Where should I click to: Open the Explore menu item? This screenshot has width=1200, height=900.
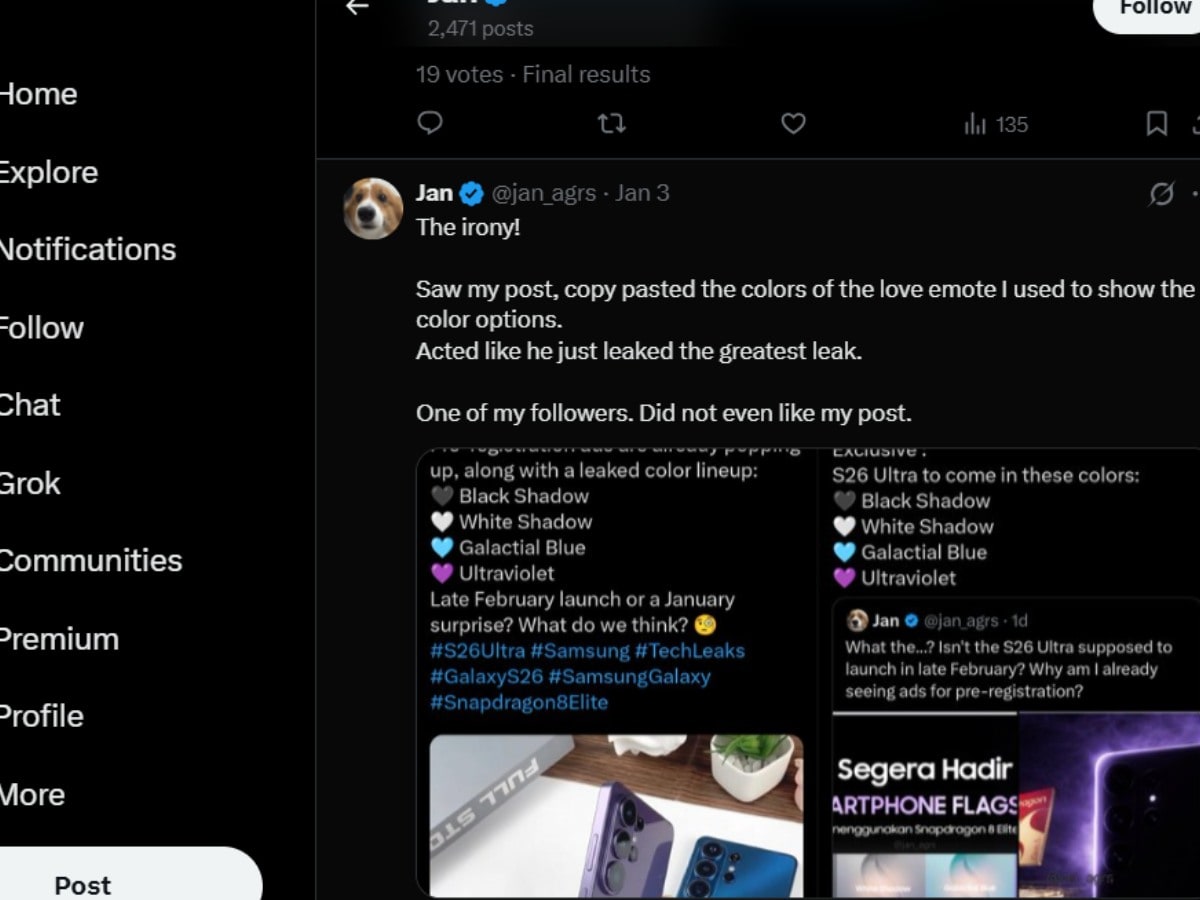click(x=48, y=172)
